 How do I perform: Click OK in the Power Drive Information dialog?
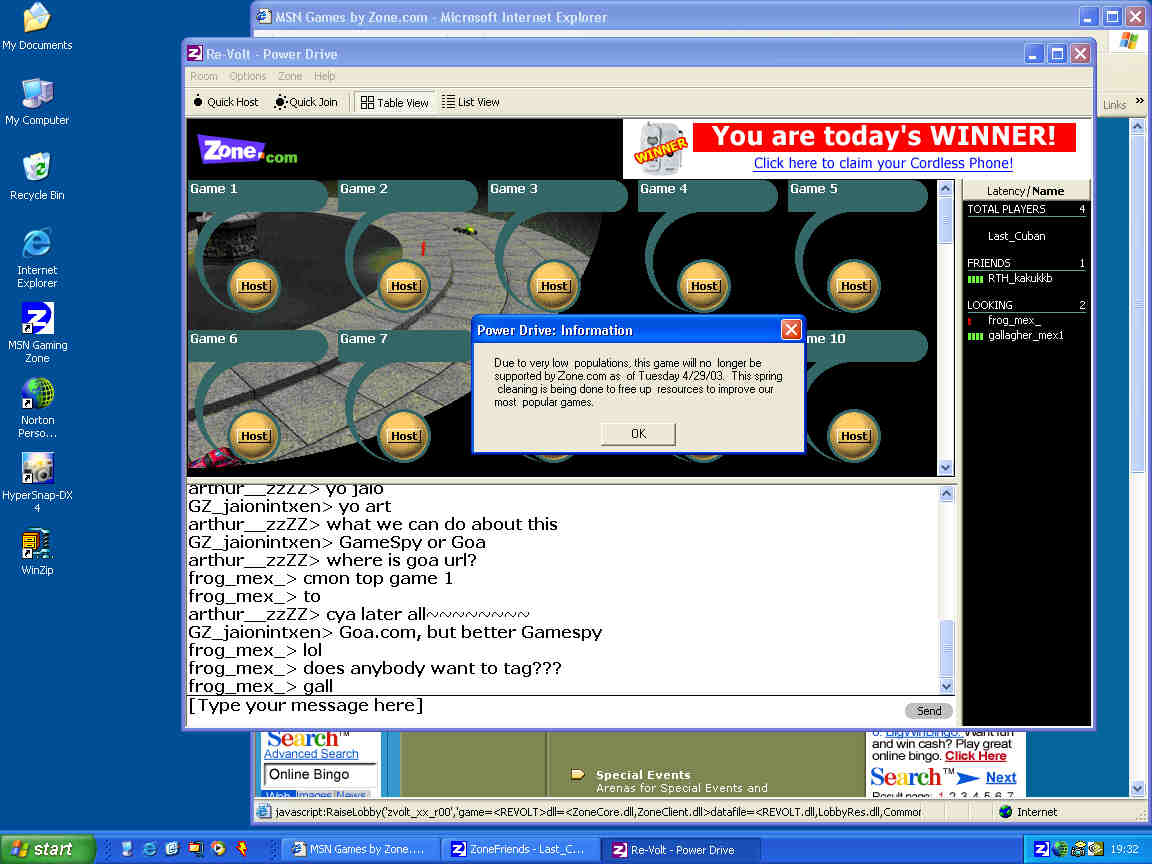tap(638, 433)
